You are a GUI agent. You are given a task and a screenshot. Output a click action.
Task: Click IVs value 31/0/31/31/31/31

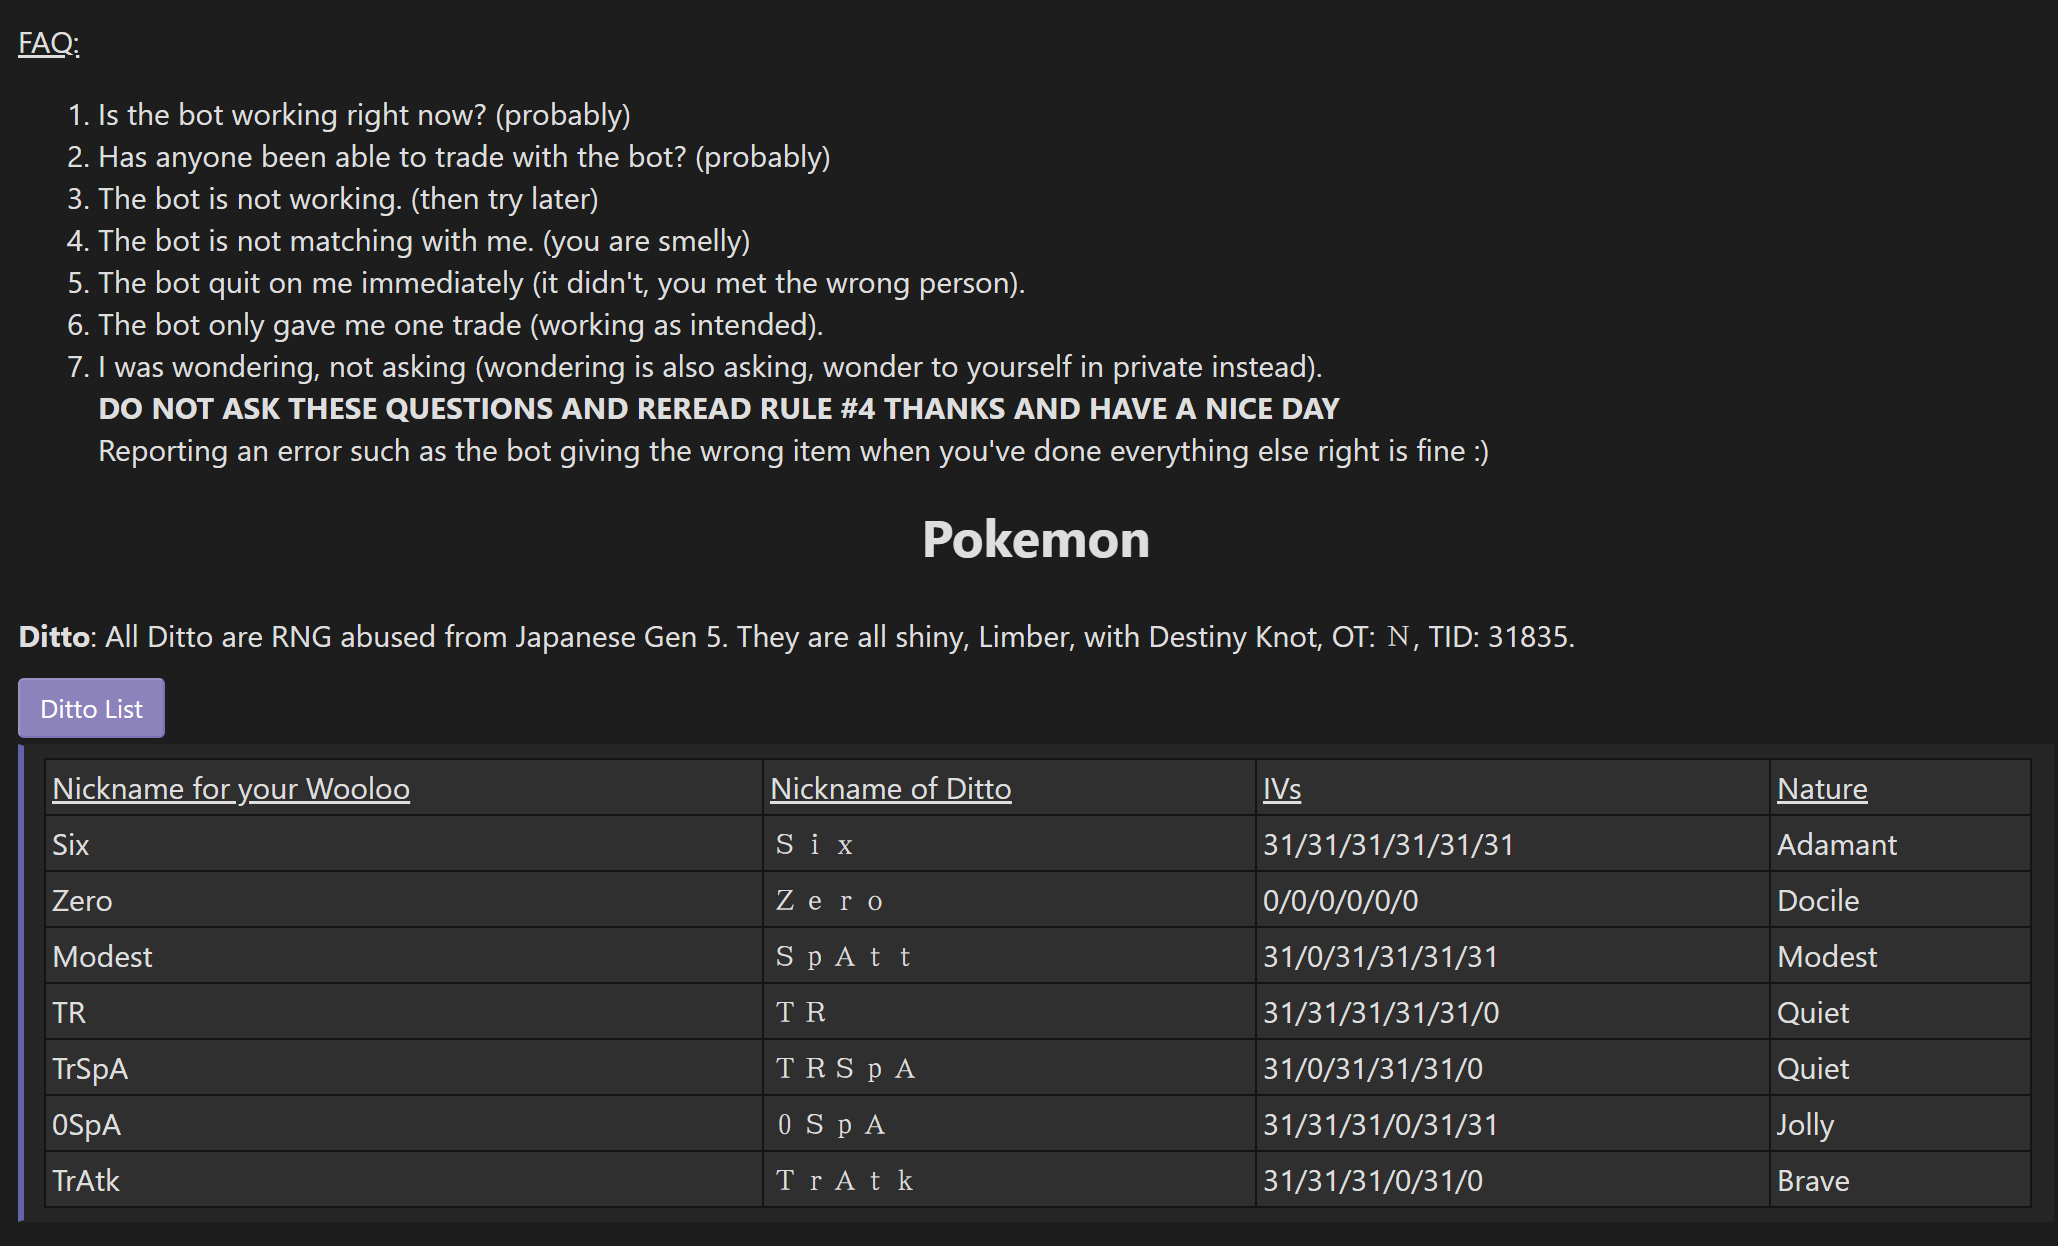tap(1380, 957)
